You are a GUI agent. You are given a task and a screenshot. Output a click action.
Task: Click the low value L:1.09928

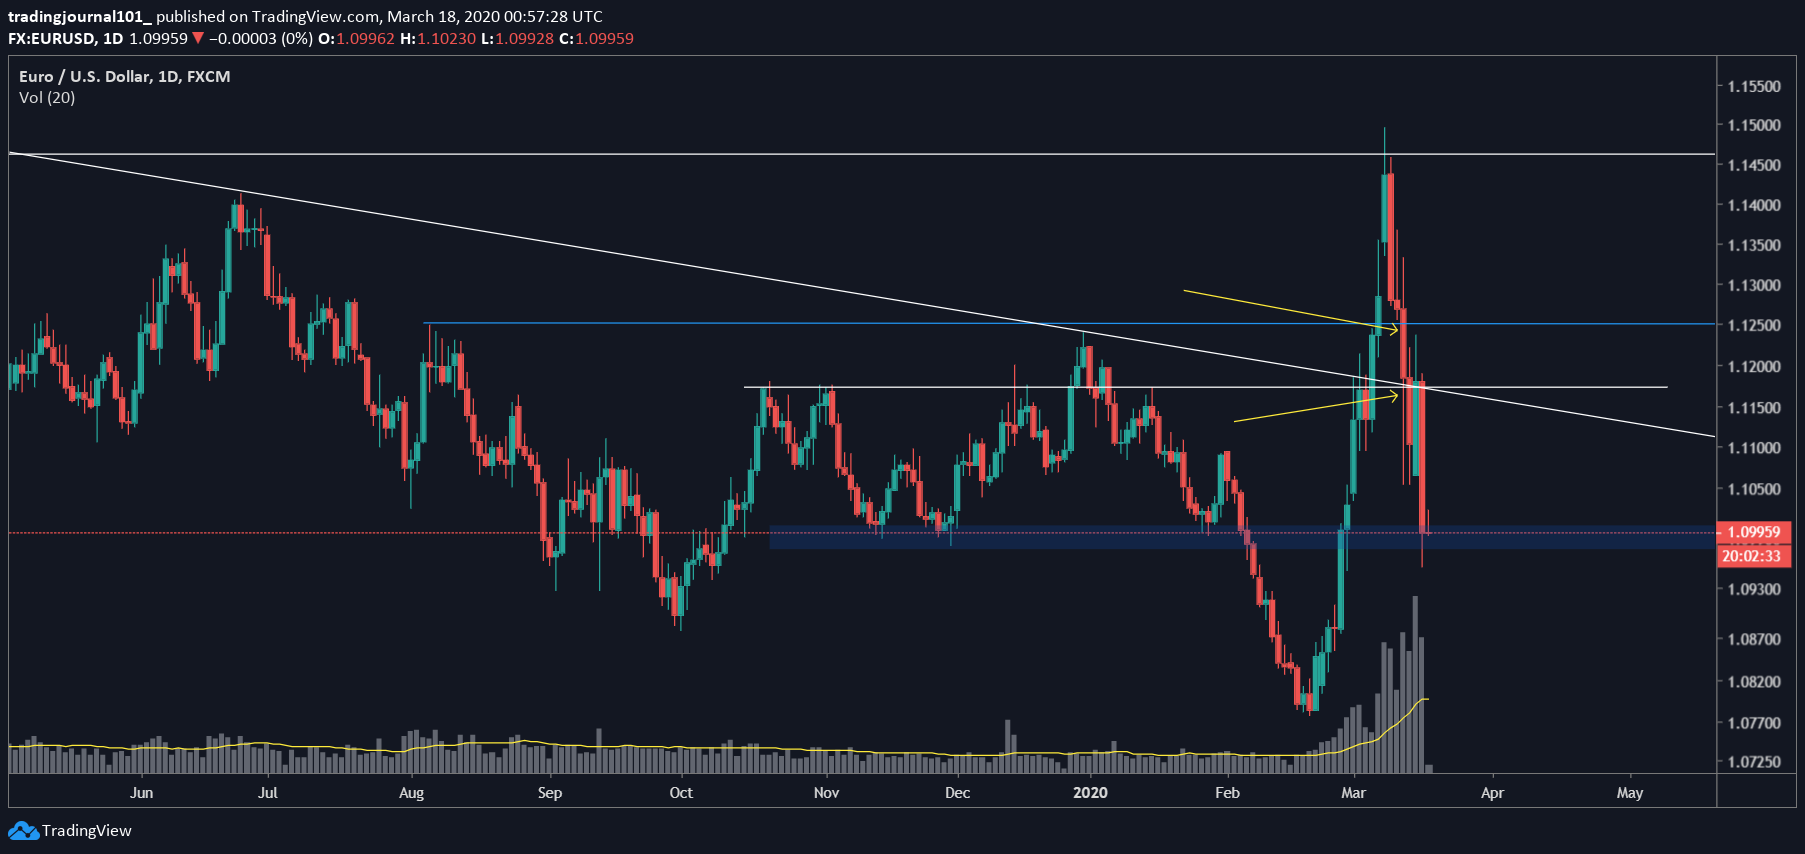517,39
